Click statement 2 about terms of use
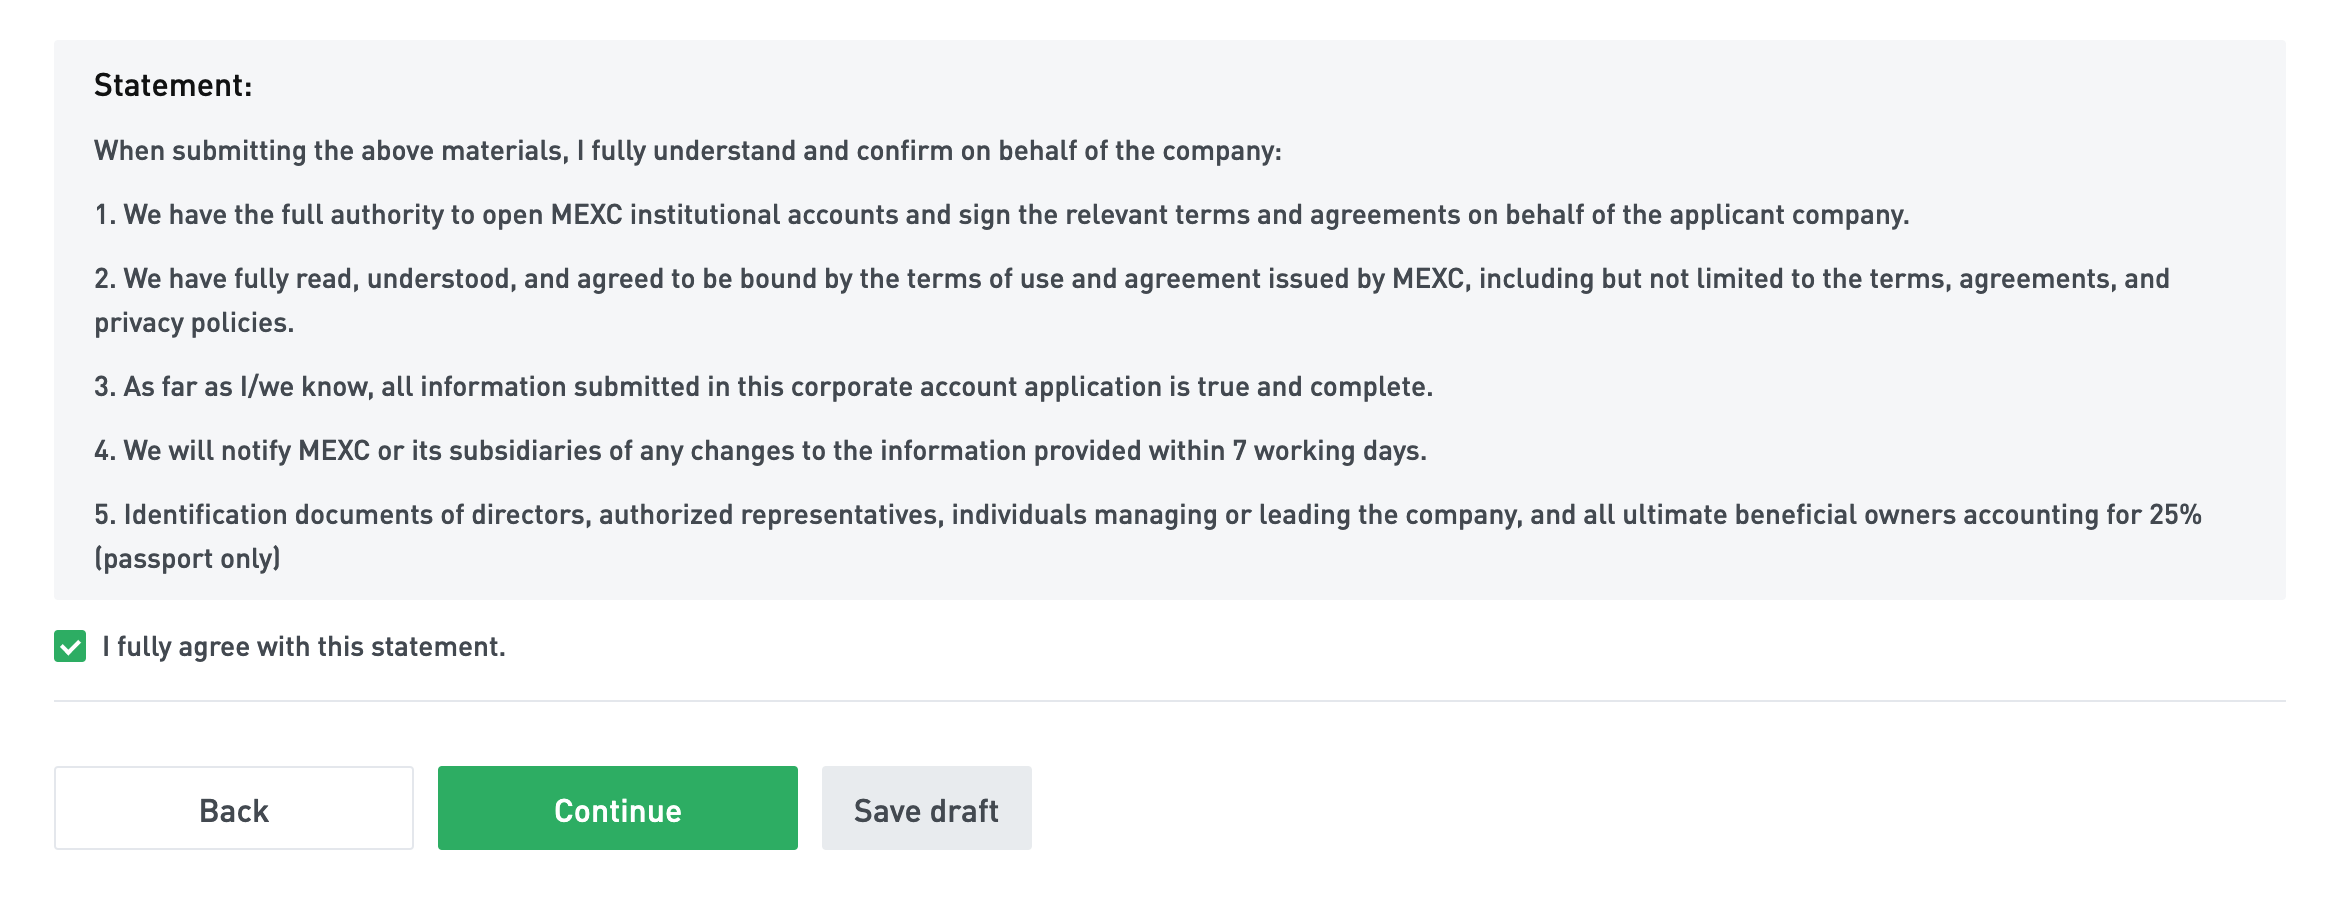Image resolution: width=2338 pixels, height=900 pixels. click(1130, 279)
